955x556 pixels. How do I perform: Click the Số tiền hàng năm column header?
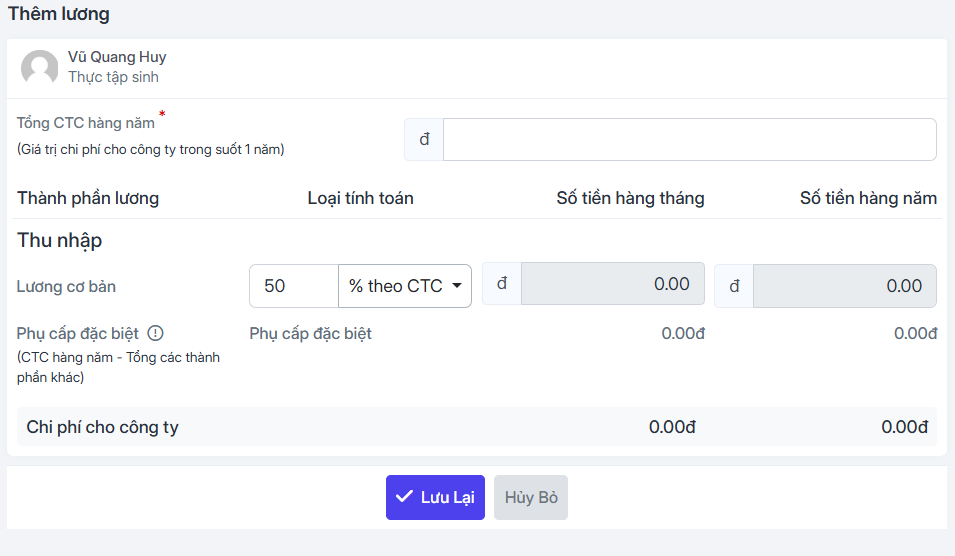[869, 198]
